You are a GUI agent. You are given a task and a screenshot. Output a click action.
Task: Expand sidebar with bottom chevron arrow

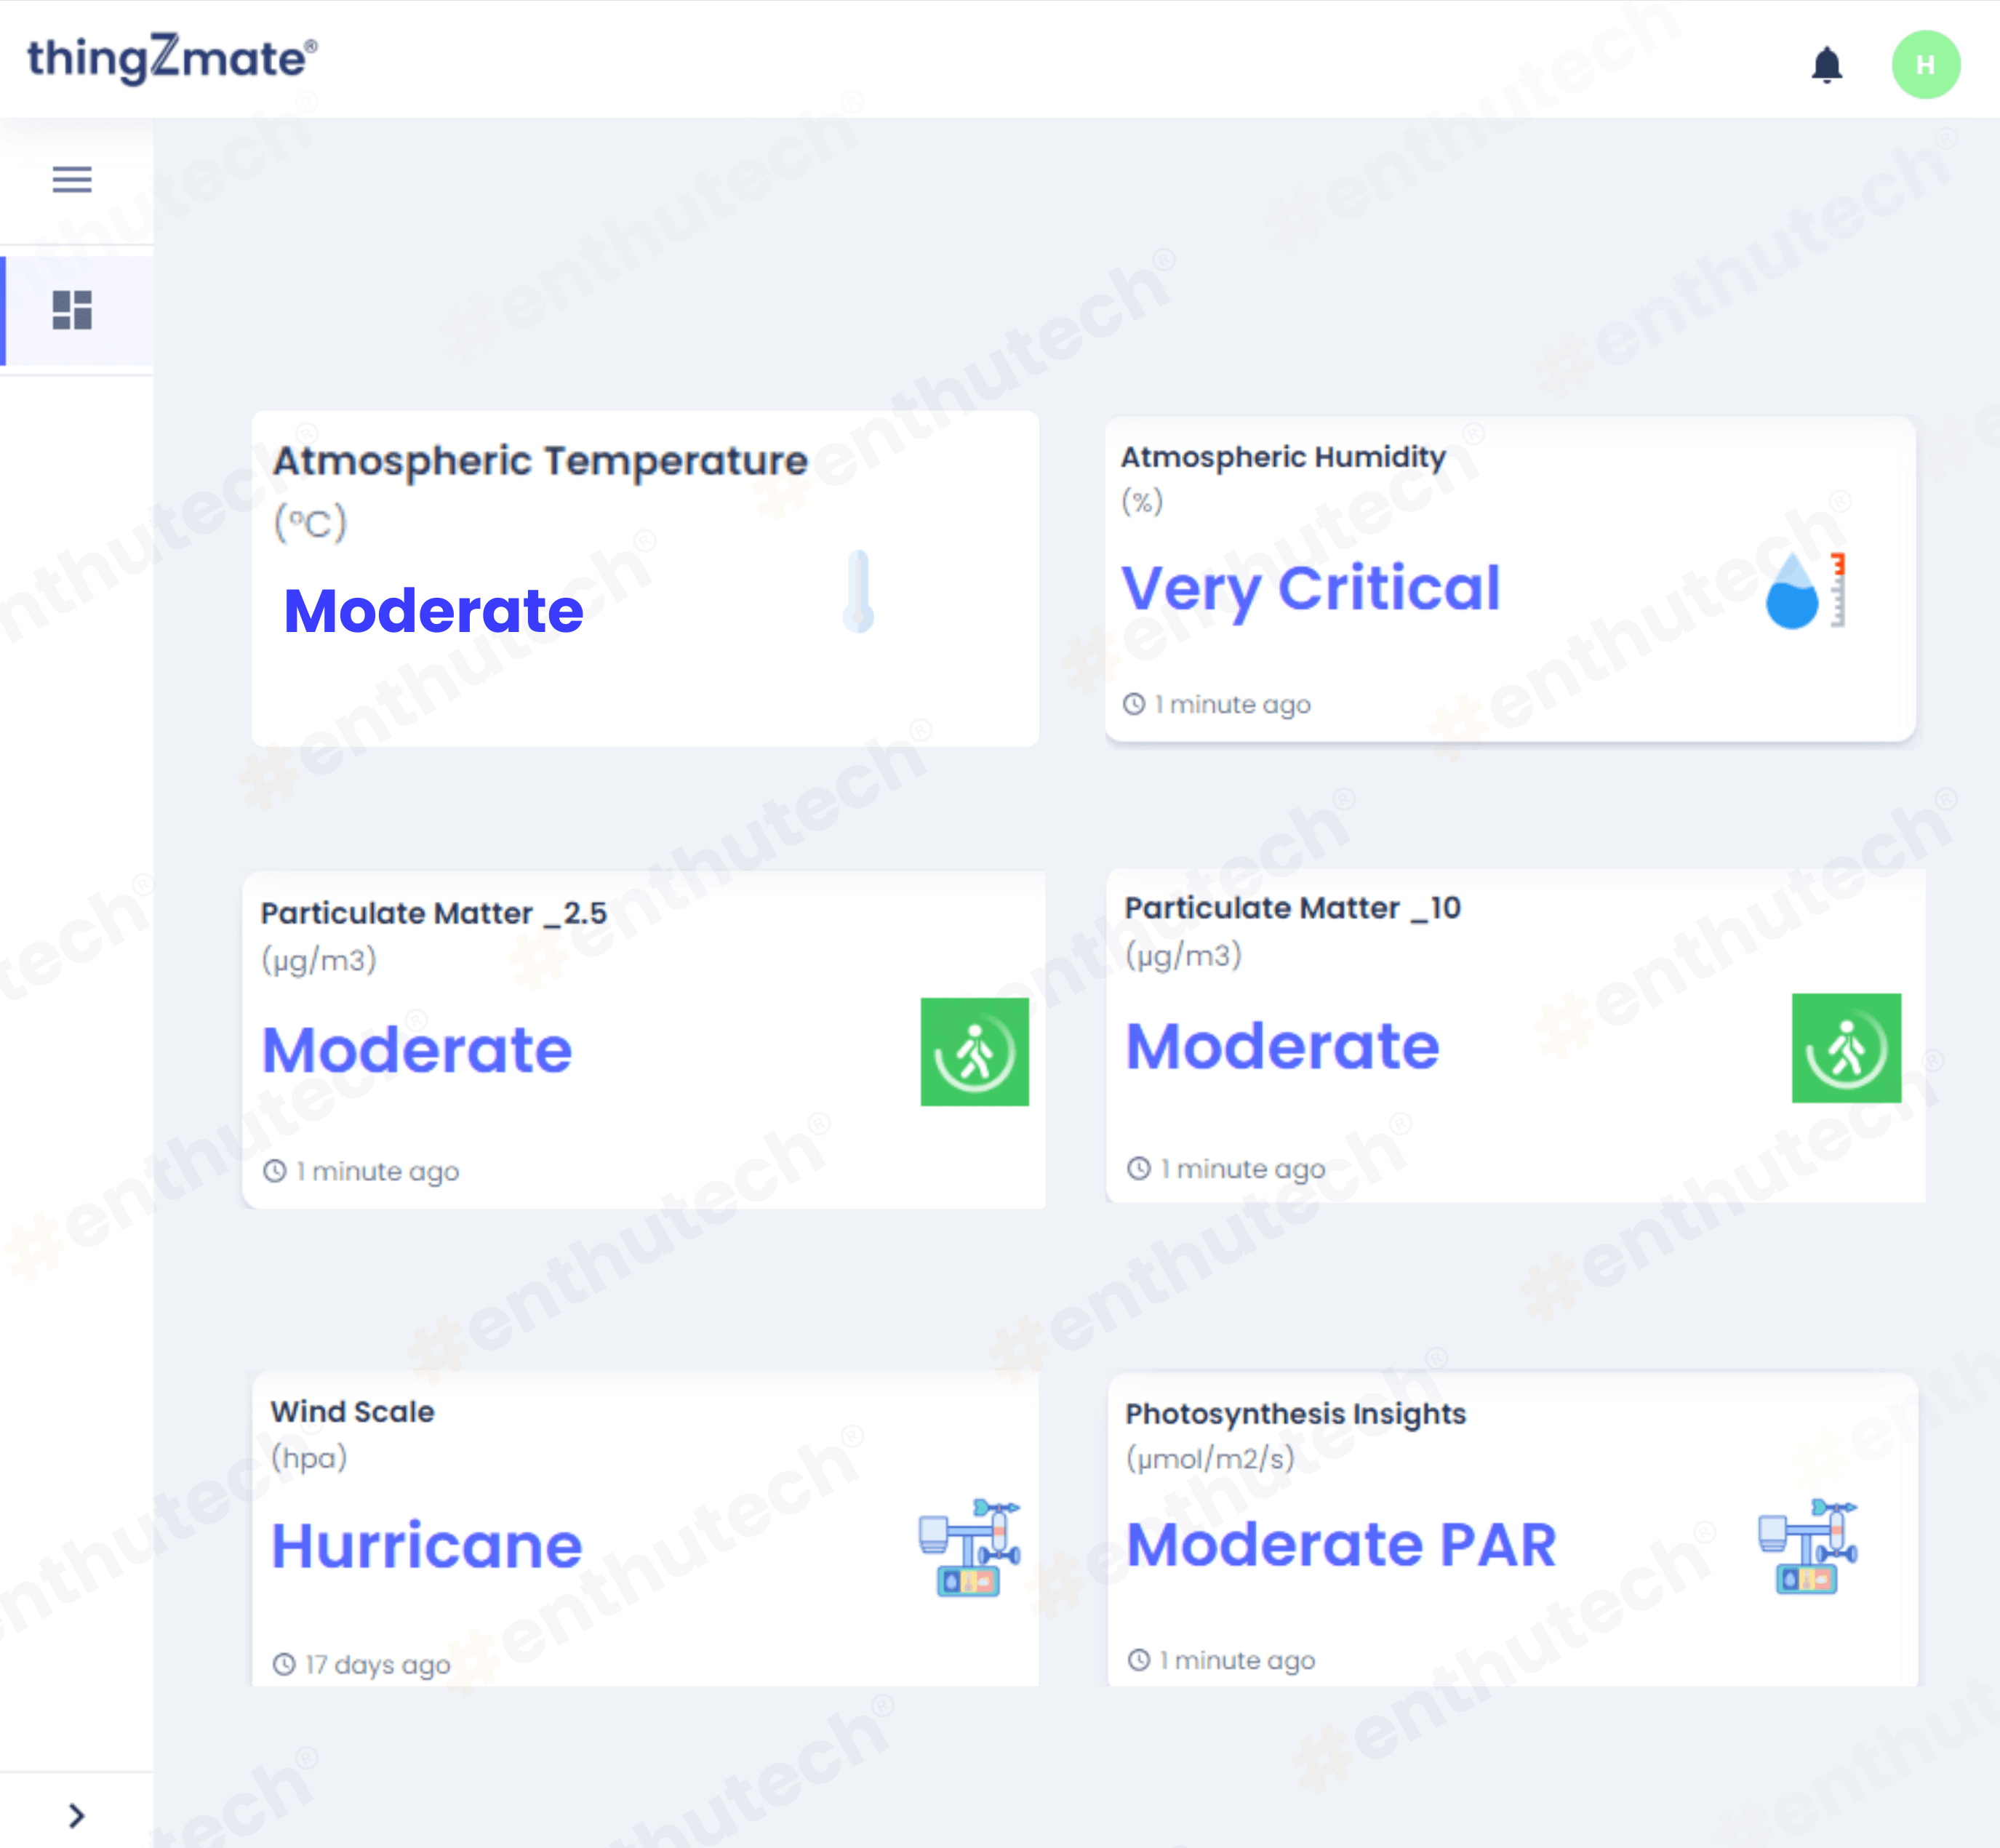pyautogui.click(x=76, y=1815)
